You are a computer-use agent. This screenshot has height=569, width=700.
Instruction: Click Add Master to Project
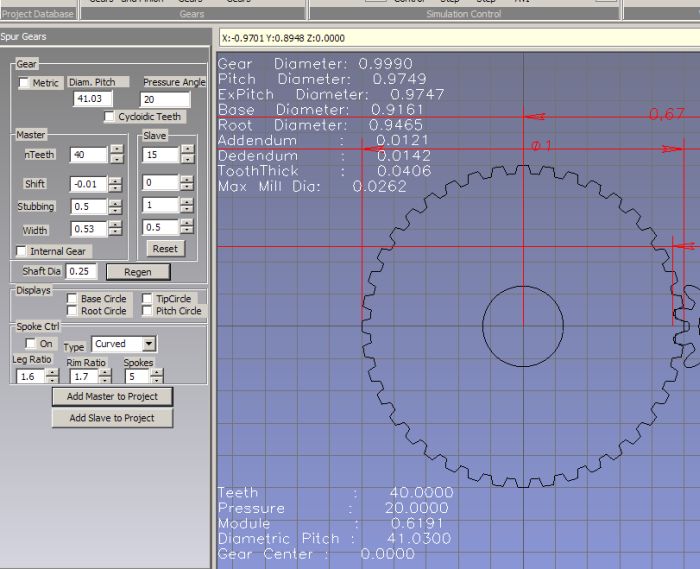112,396
